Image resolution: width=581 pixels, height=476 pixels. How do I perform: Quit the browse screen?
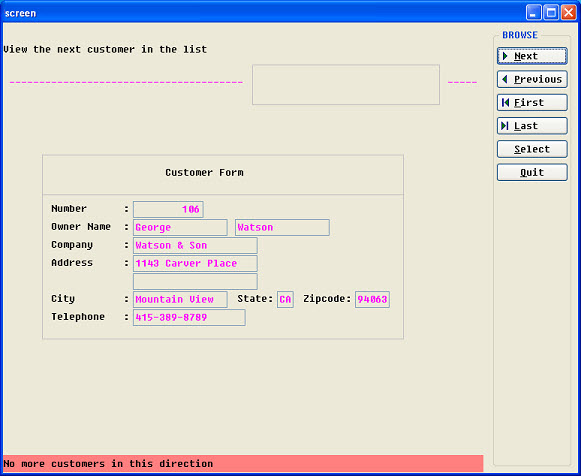532,173
